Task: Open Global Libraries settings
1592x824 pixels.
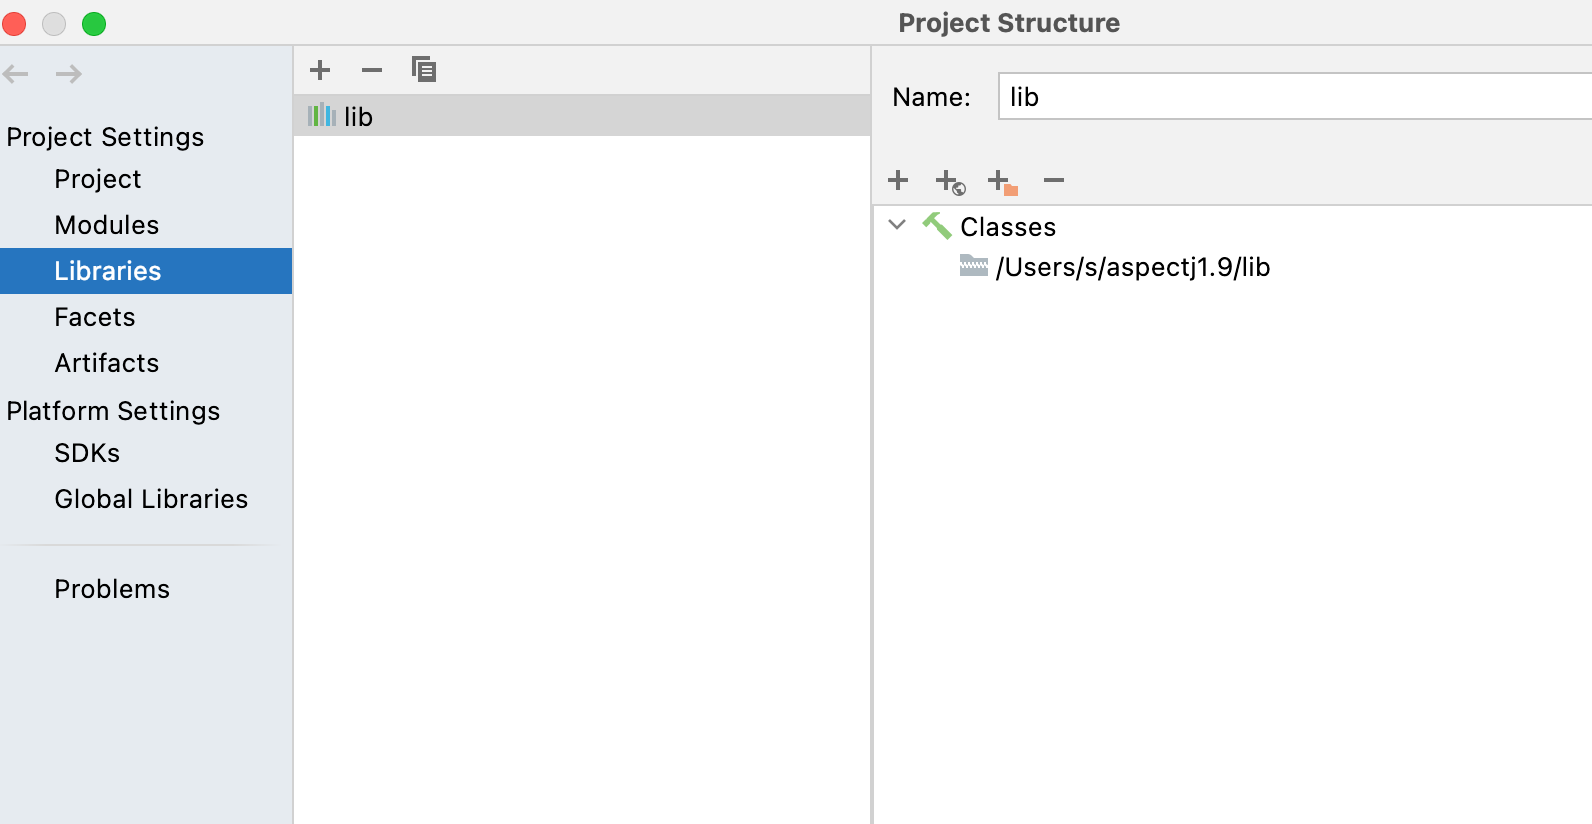Action: 151,499
